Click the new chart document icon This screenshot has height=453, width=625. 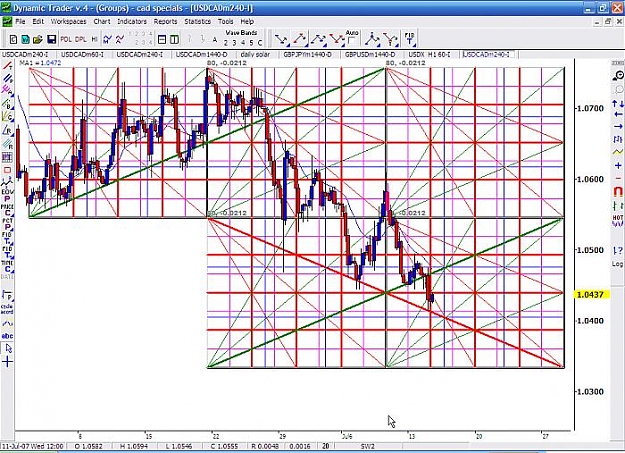tap(13, 39)
